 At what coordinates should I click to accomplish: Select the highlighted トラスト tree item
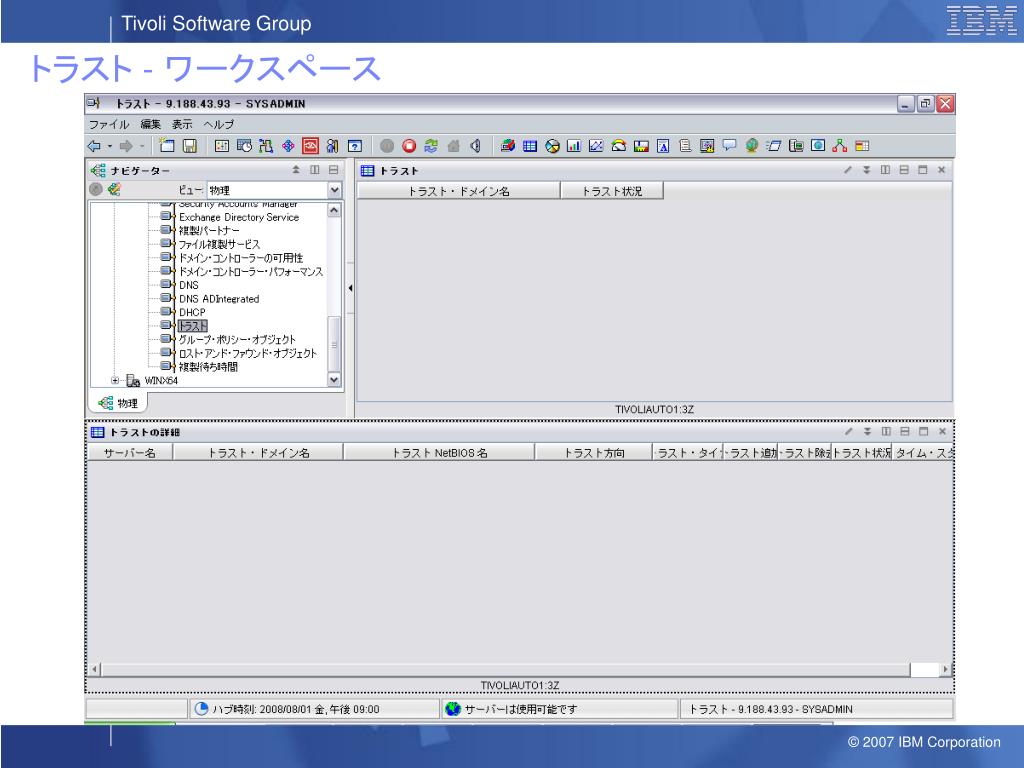pyautogui.click(x=193, y=326)
